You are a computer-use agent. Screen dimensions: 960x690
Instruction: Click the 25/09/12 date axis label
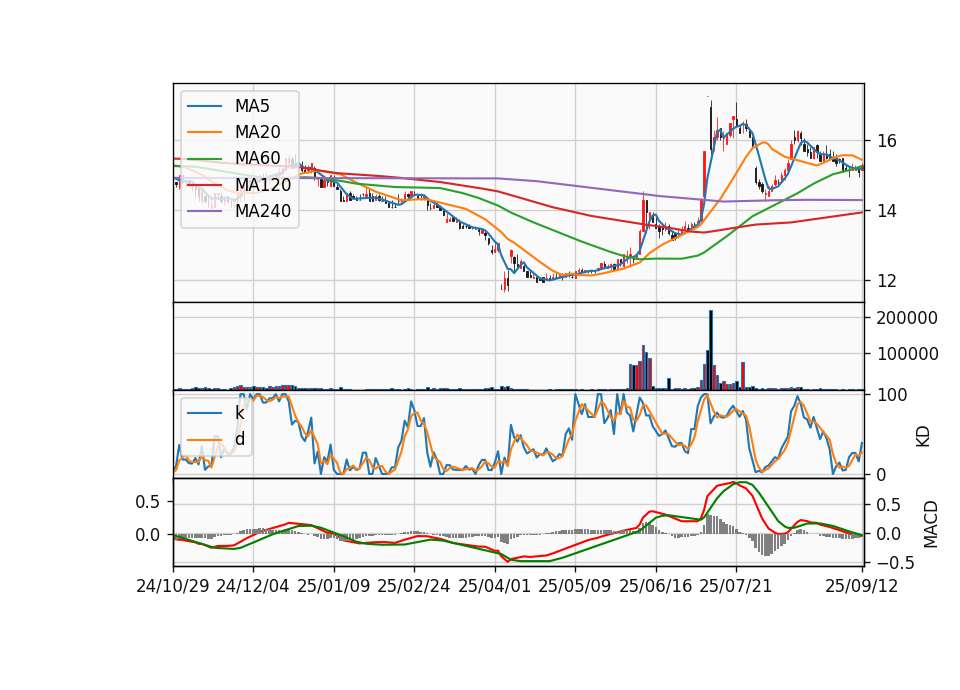coord(862,586)
